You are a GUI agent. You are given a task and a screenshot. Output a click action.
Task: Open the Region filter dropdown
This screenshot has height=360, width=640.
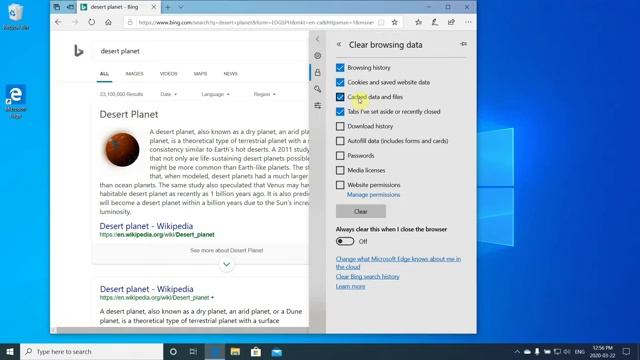pos(264,94)
